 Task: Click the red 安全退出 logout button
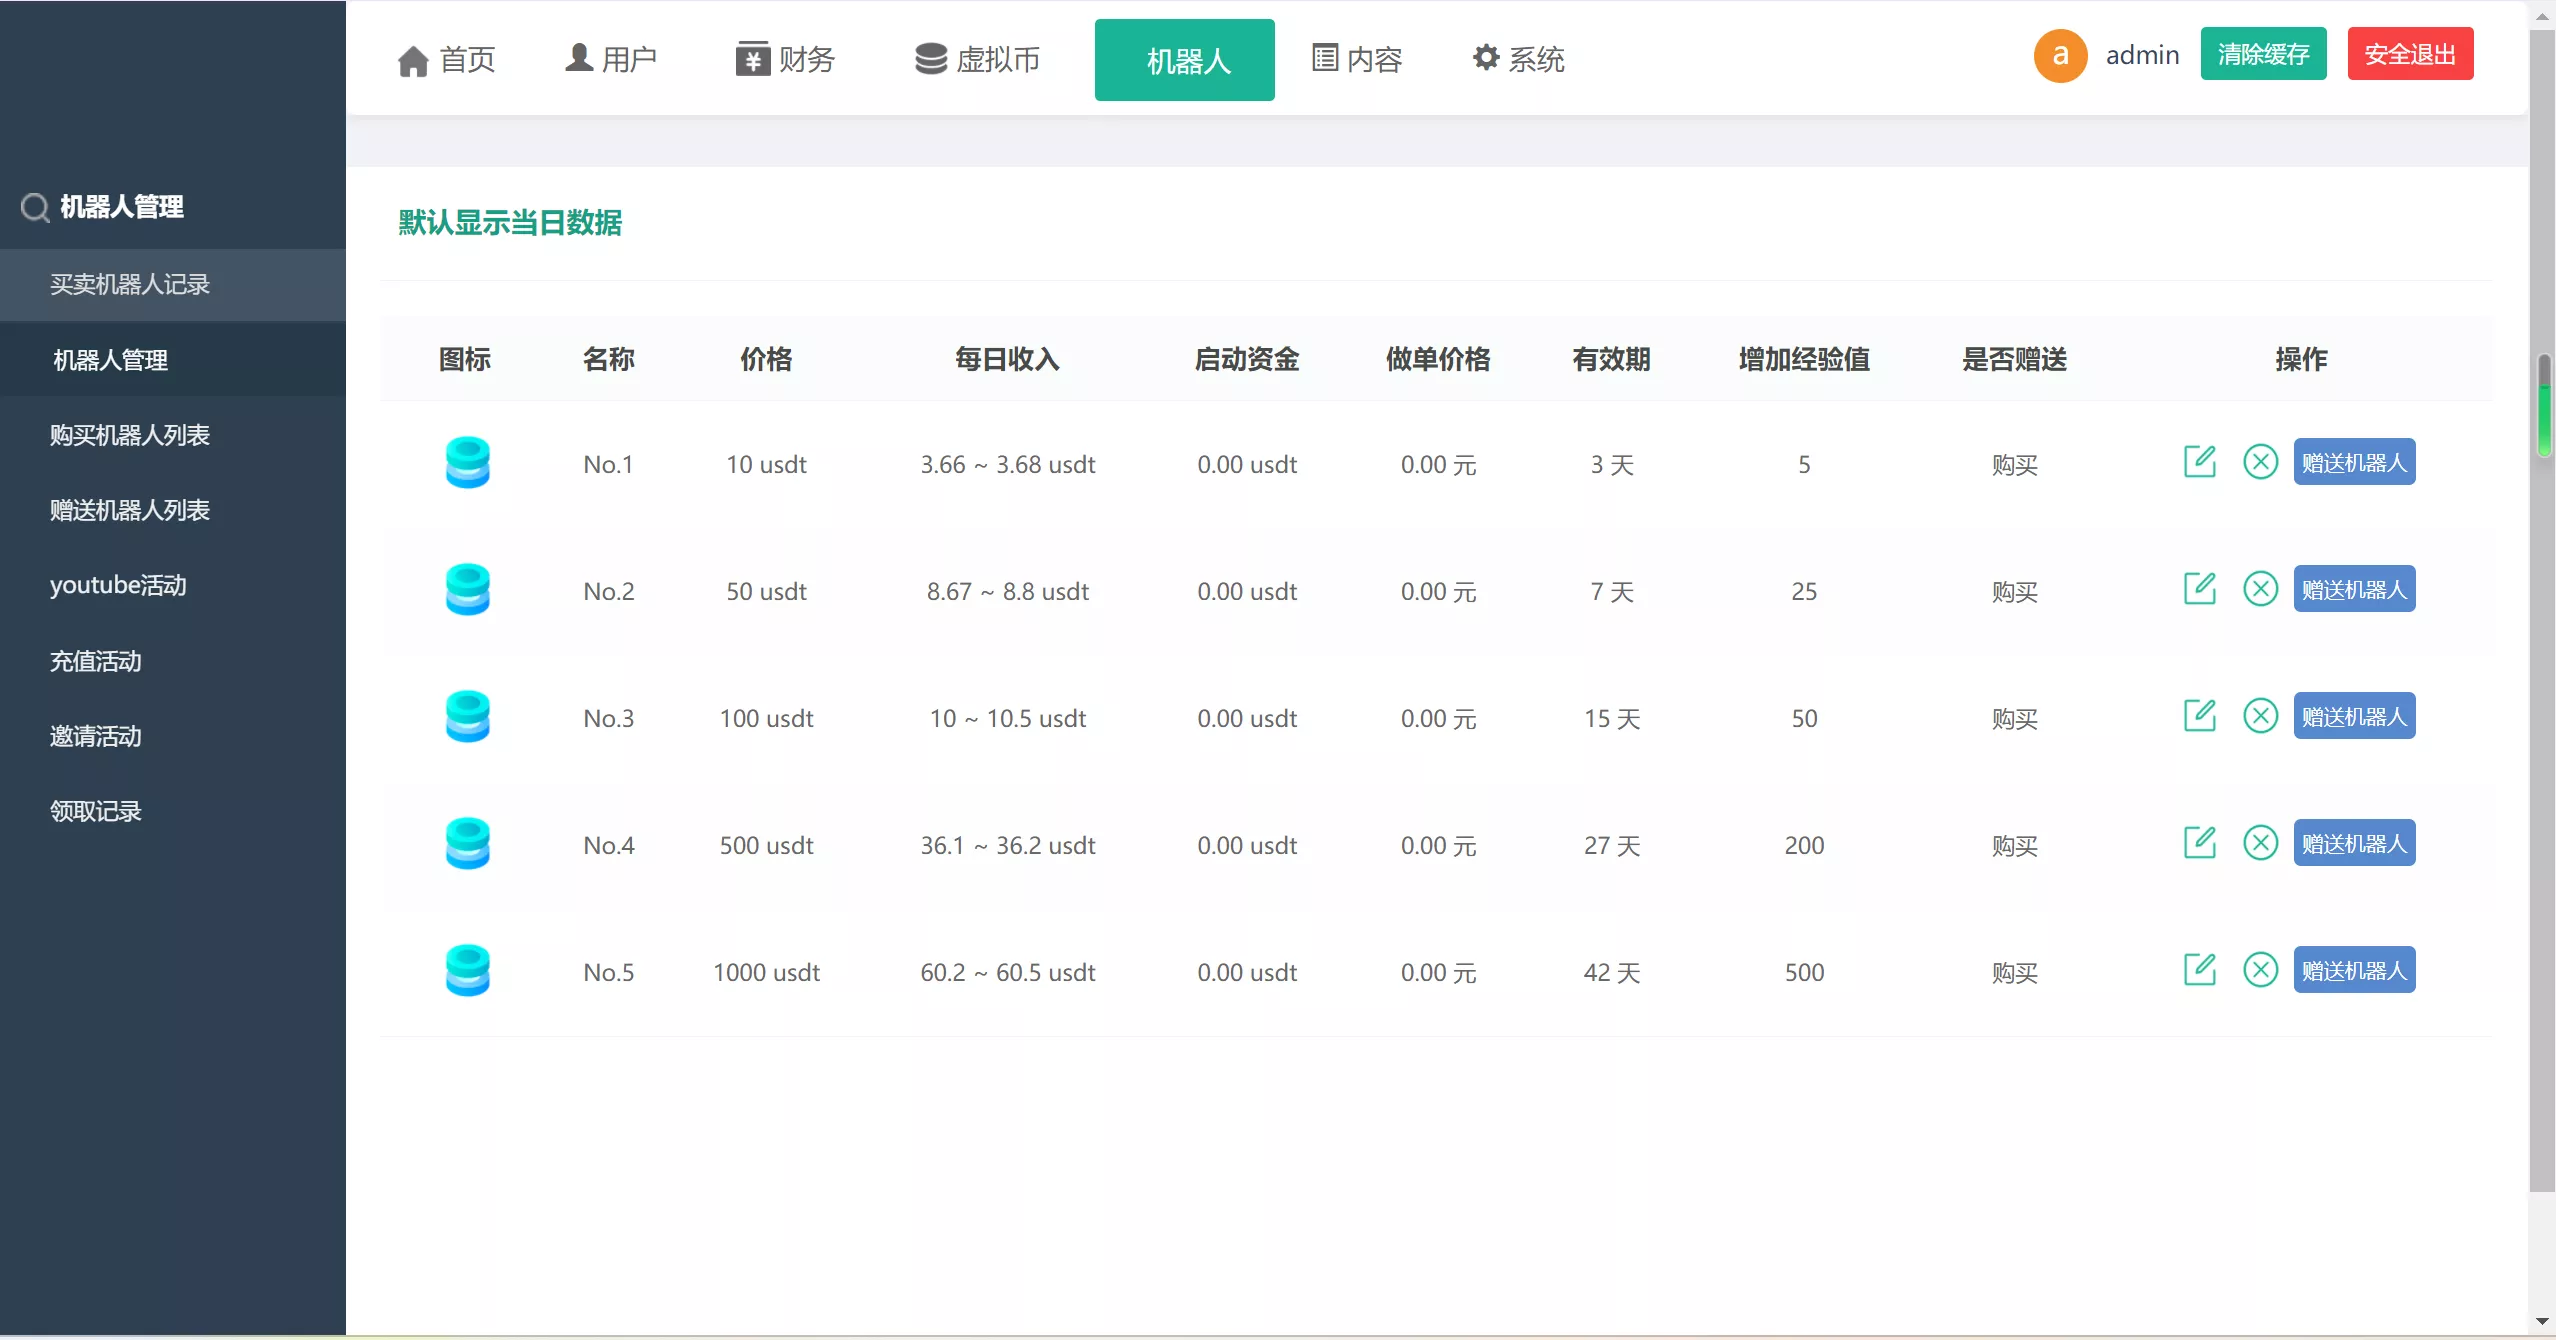[2409, 54]
